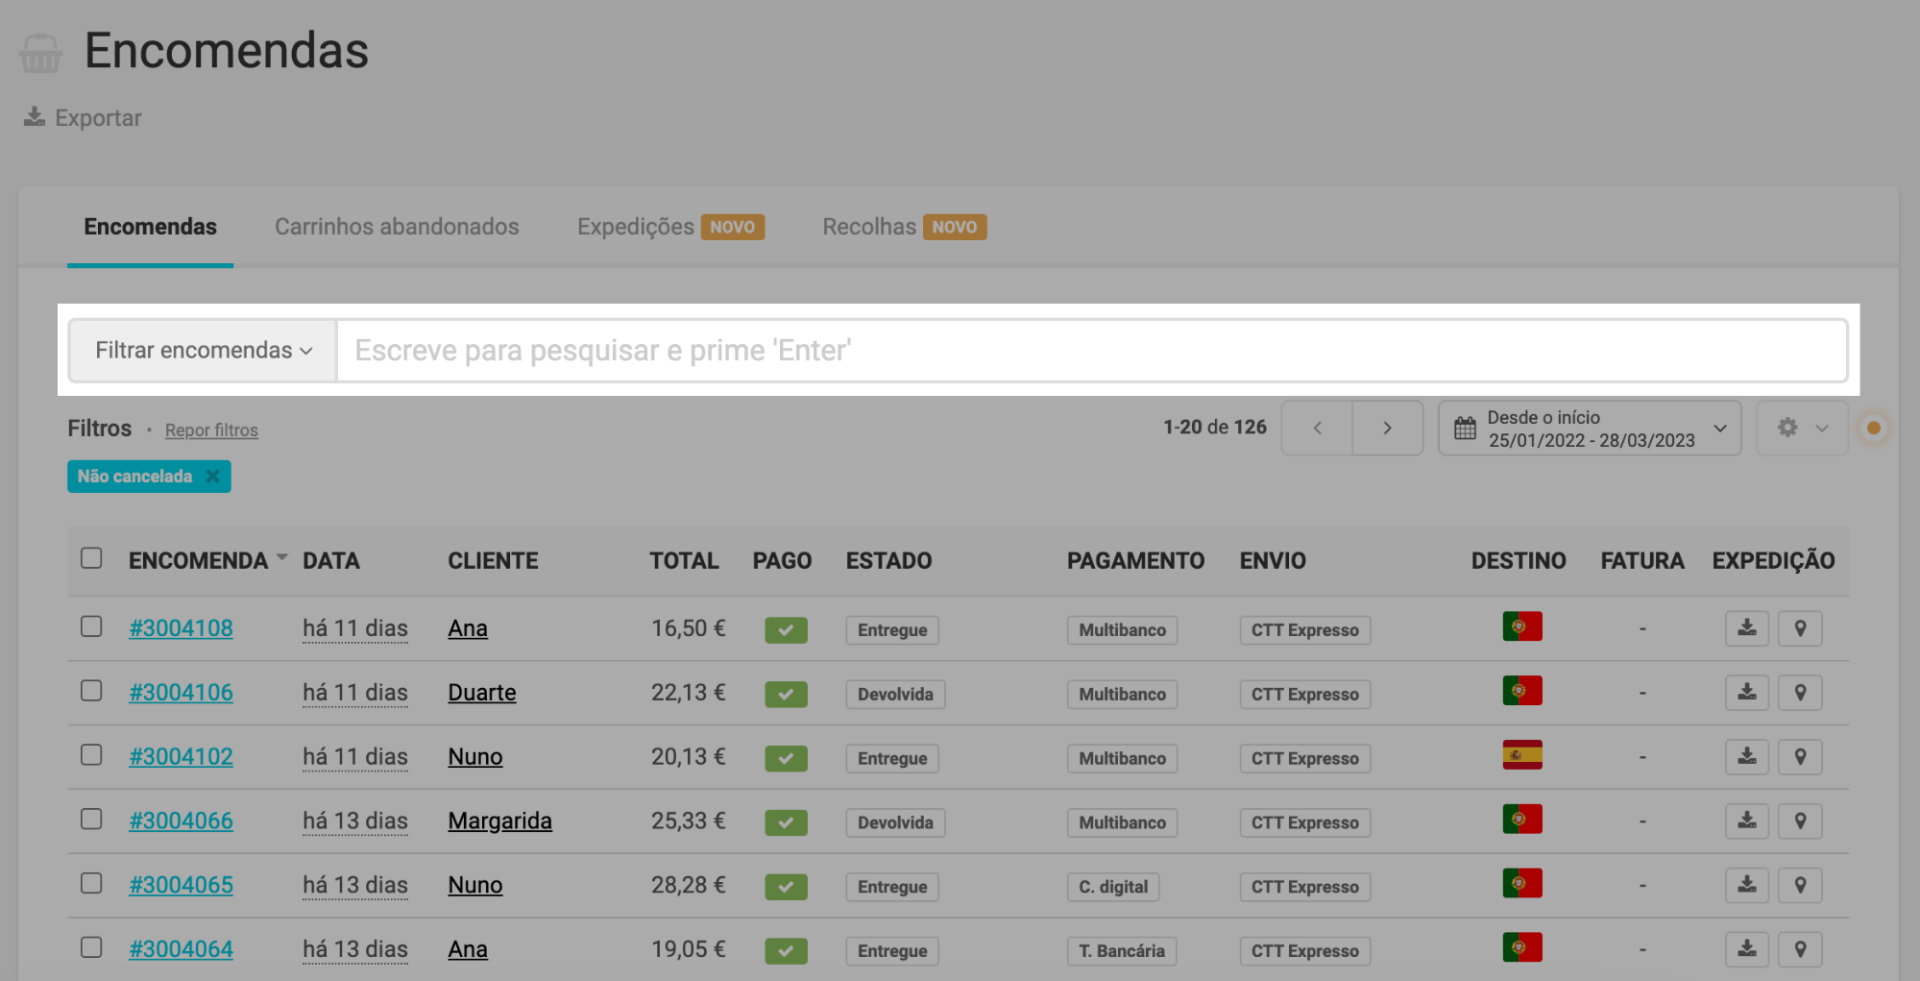Click the Spain flag for order #3004102
The image size is (1920, 981).
coord(1521,755)
